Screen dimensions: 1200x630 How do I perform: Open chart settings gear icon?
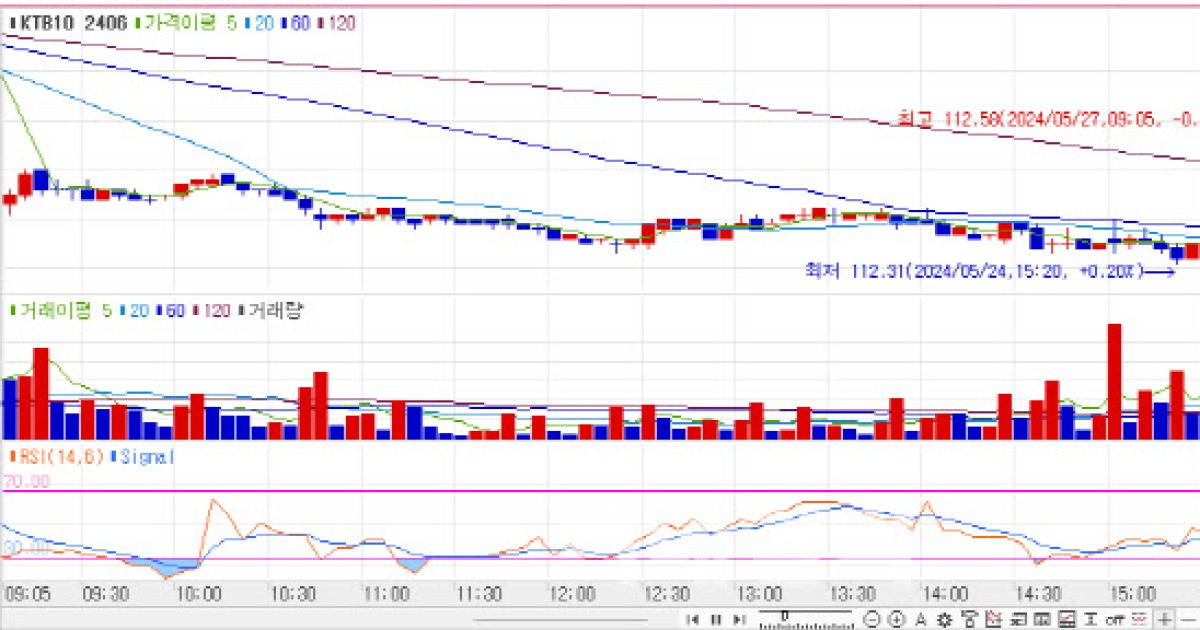[x=943, y=620]
